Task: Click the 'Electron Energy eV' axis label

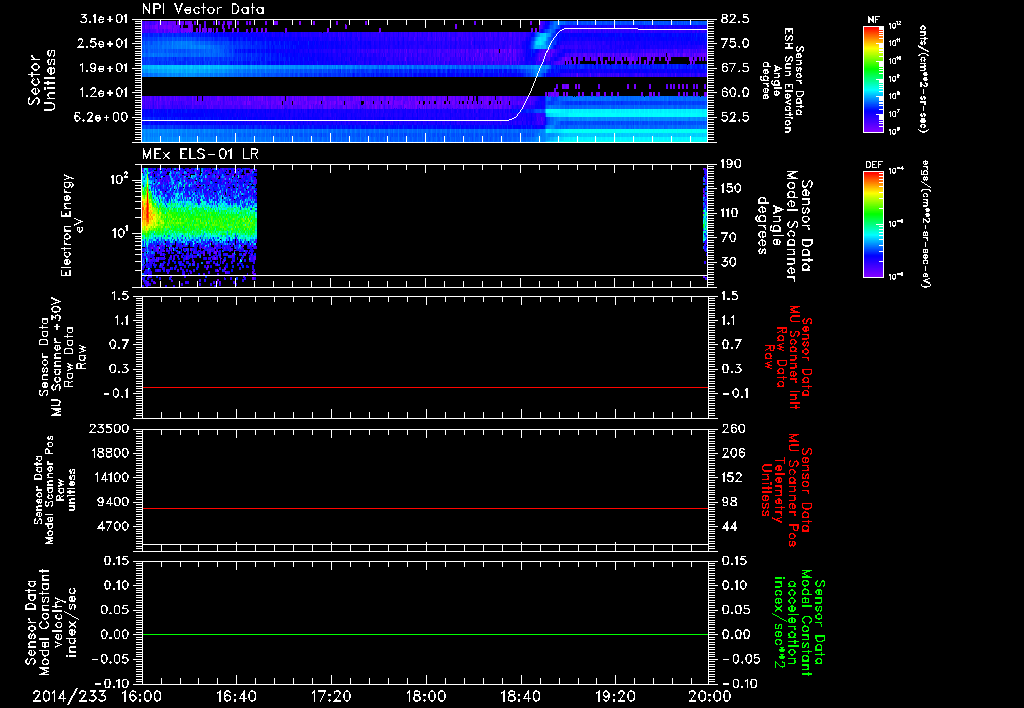Action: tap(72, 225)
